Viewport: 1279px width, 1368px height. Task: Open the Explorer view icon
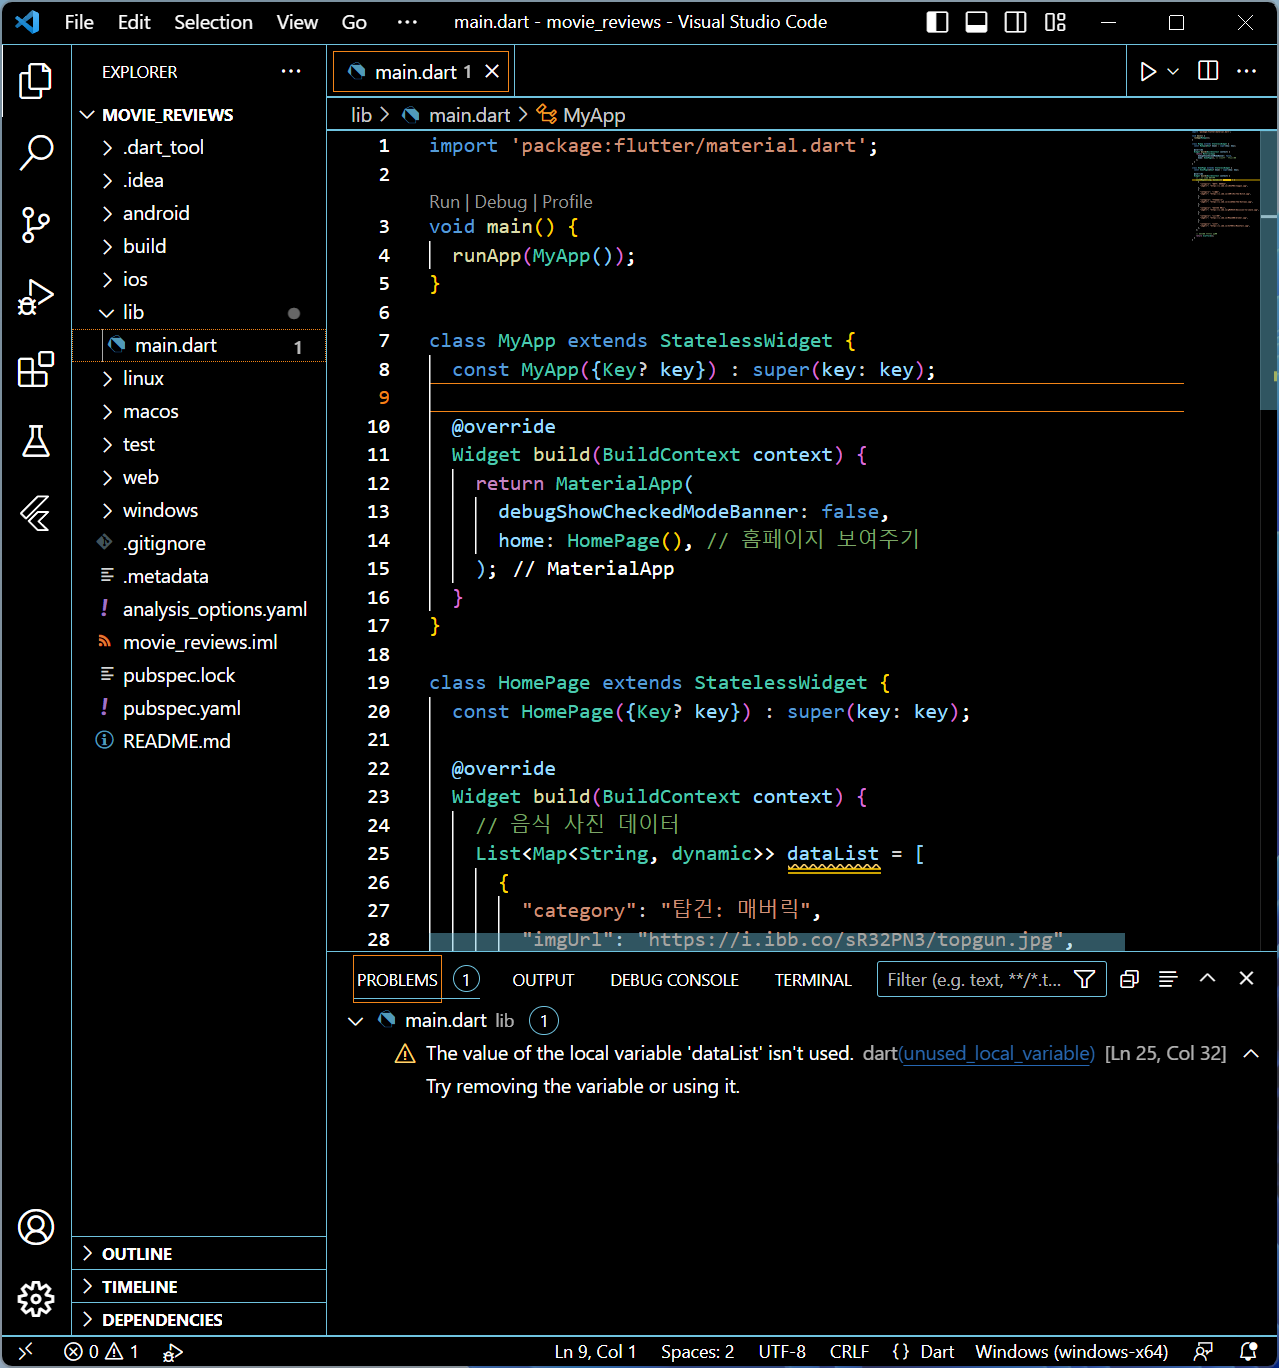point(36,80)
